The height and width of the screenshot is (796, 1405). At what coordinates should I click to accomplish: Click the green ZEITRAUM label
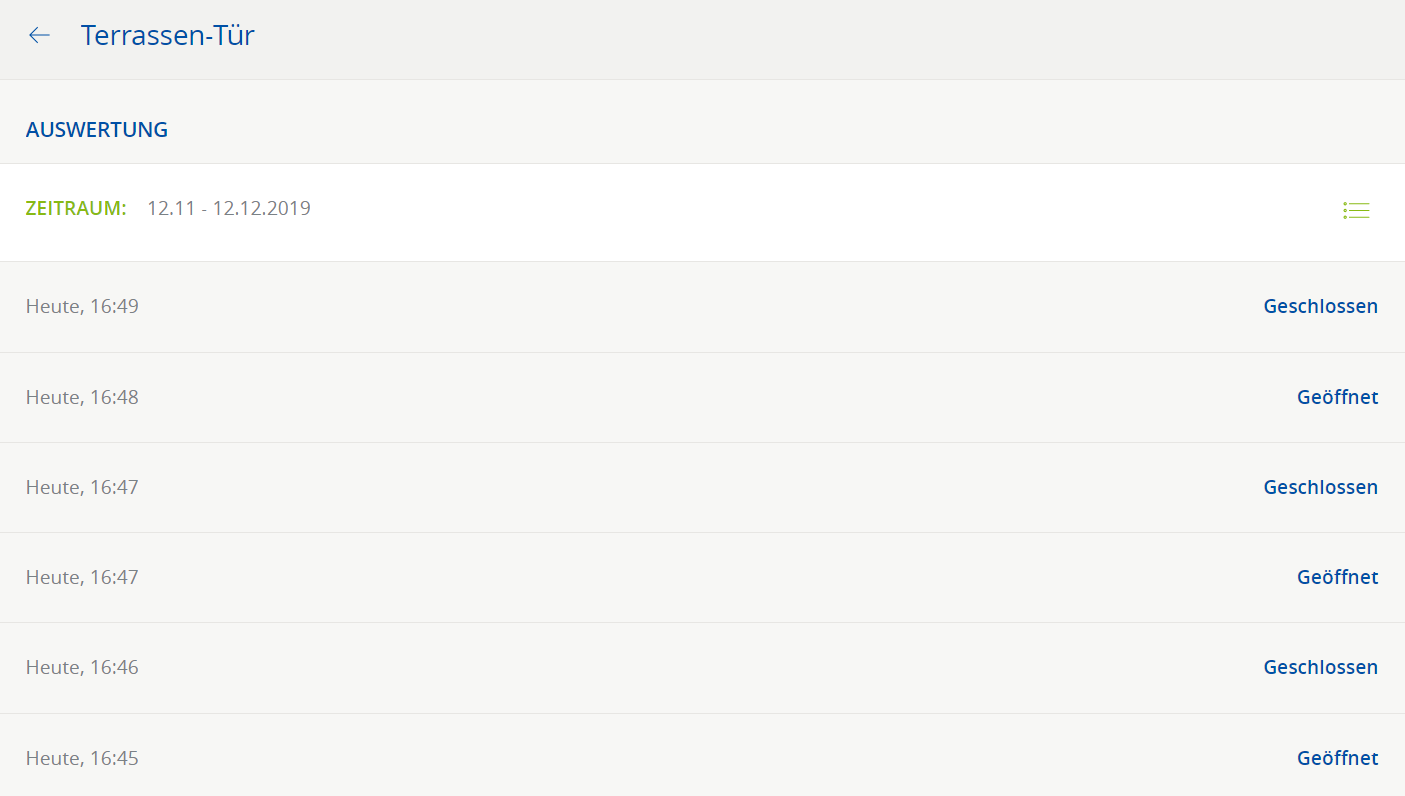(76, 209)
